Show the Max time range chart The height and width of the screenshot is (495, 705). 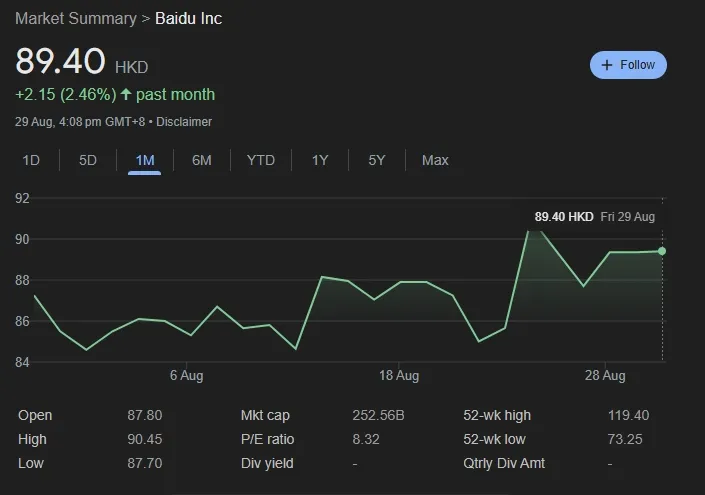tap(435, 160)
